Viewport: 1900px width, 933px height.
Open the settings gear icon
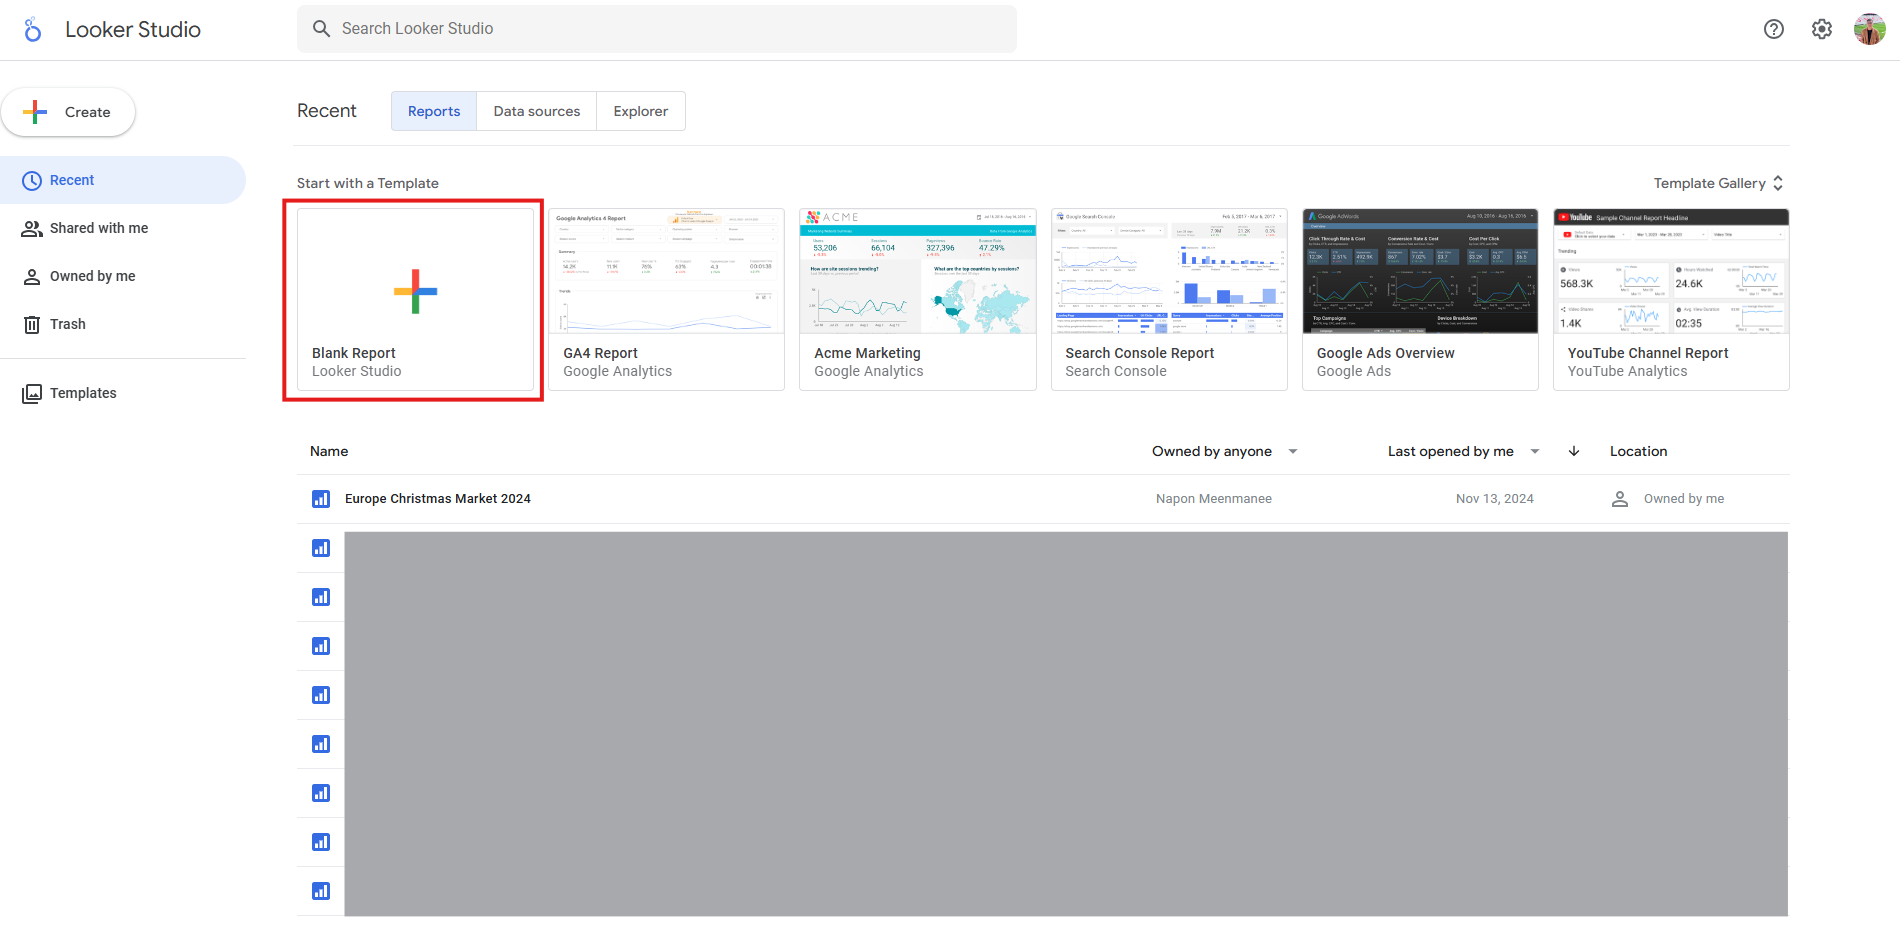point(1821,29)
